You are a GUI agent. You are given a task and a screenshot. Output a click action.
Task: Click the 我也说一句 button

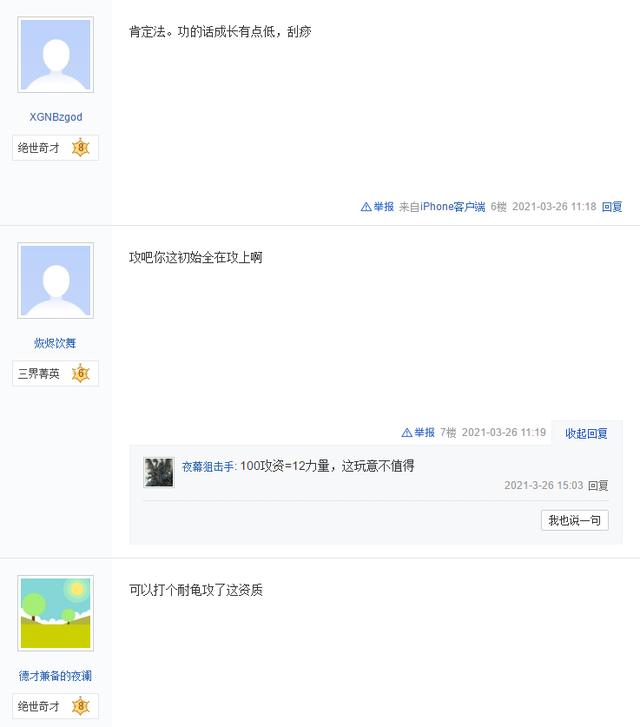coord(575,520)
